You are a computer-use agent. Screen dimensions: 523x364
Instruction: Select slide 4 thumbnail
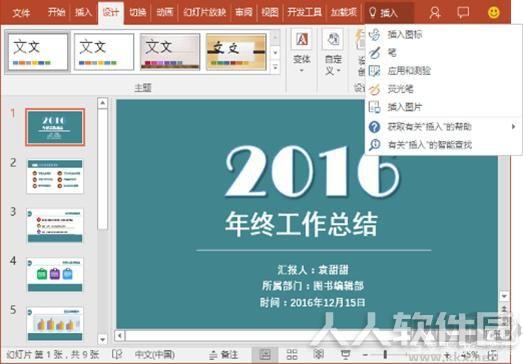(x=55, y=274)
